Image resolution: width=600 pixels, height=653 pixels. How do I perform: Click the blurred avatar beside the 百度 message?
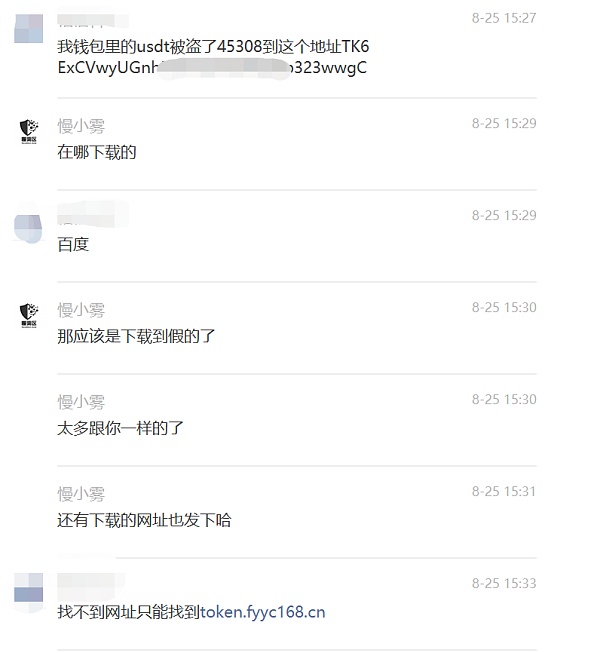tap(28, 227)
